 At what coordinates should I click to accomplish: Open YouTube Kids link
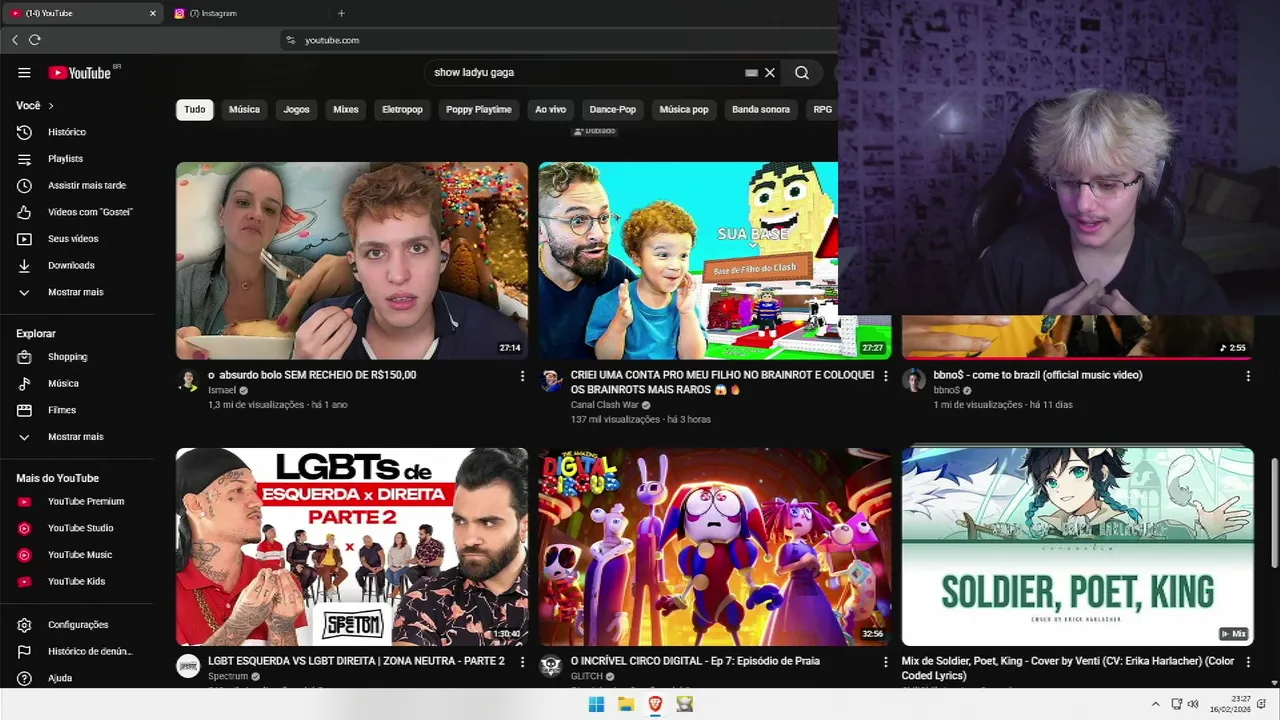(x=78, y=582)
